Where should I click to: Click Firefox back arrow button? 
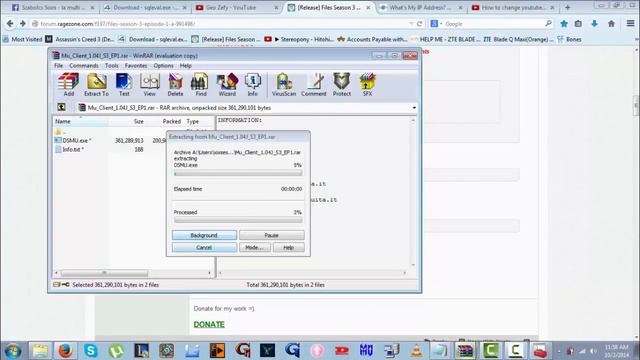pos(10,24)
